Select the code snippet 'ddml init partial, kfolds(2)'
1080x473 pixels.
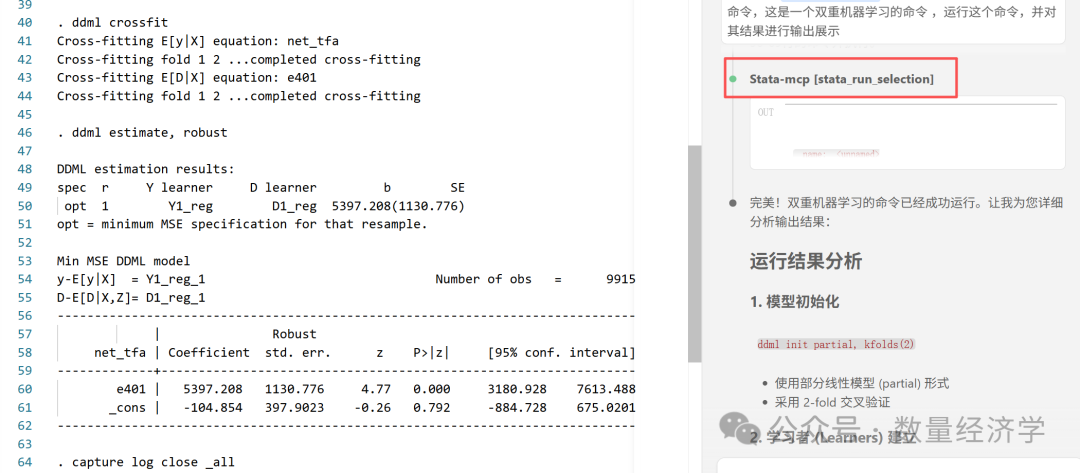[x=835, y=344]
